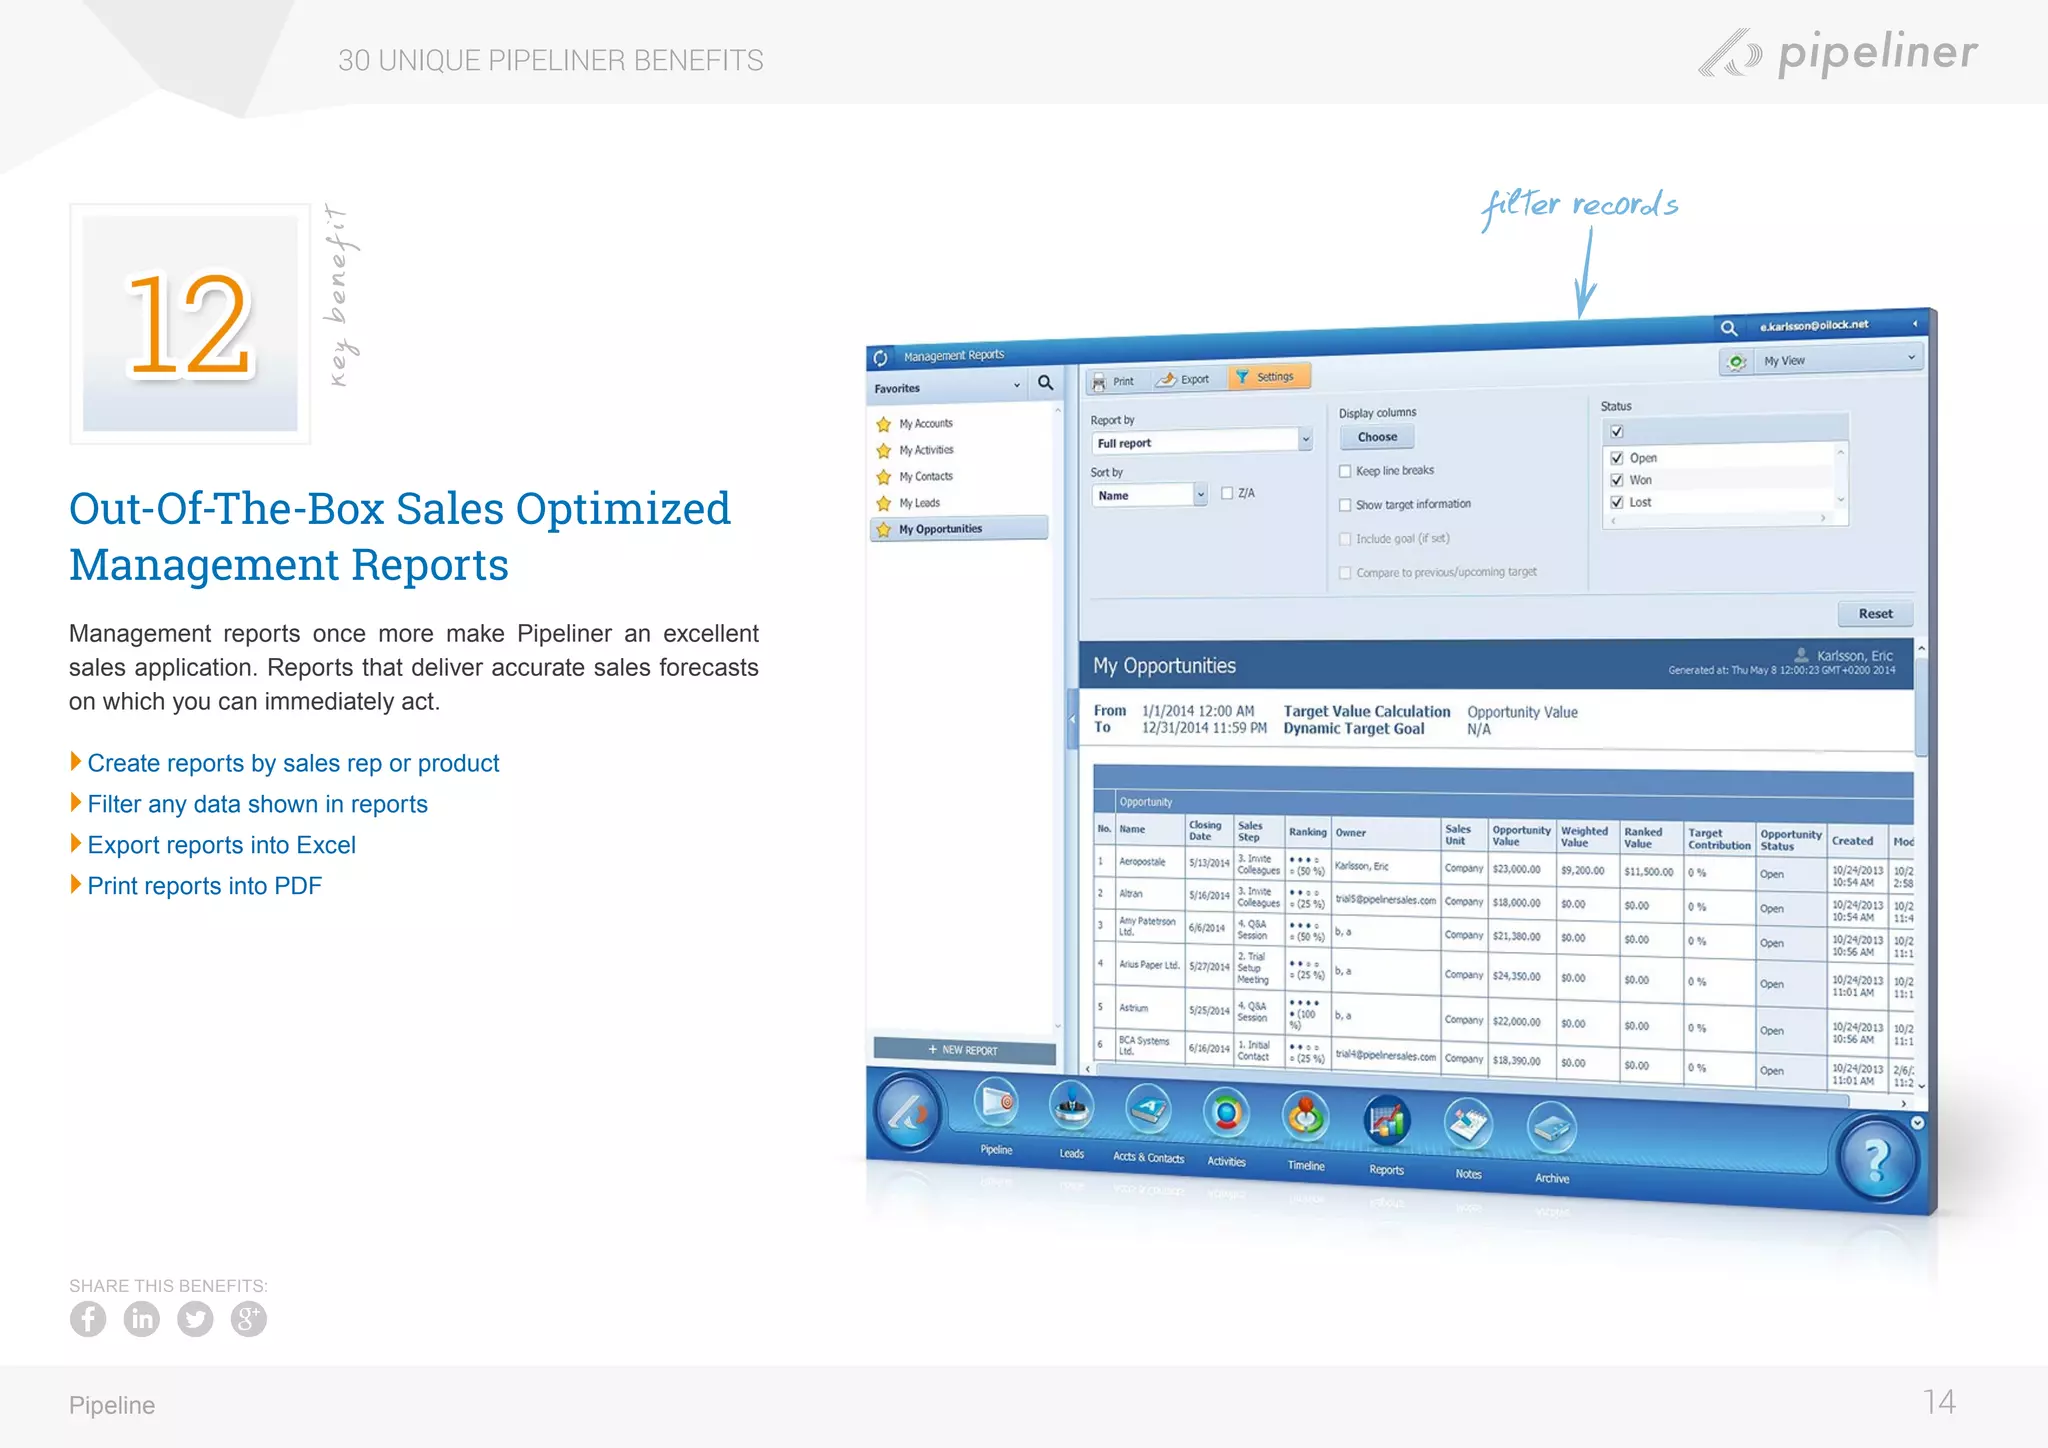This screenshot has height=1448, width=2048.
Task: Click the Choose display columns button
Action: tap(1377, 437)
